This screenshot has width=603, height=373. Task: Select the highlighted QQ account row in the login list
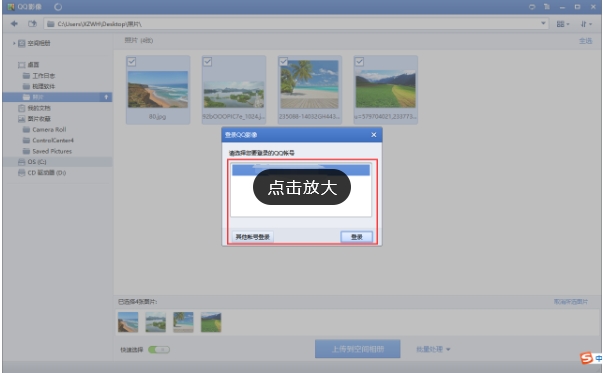pos(301,170)
